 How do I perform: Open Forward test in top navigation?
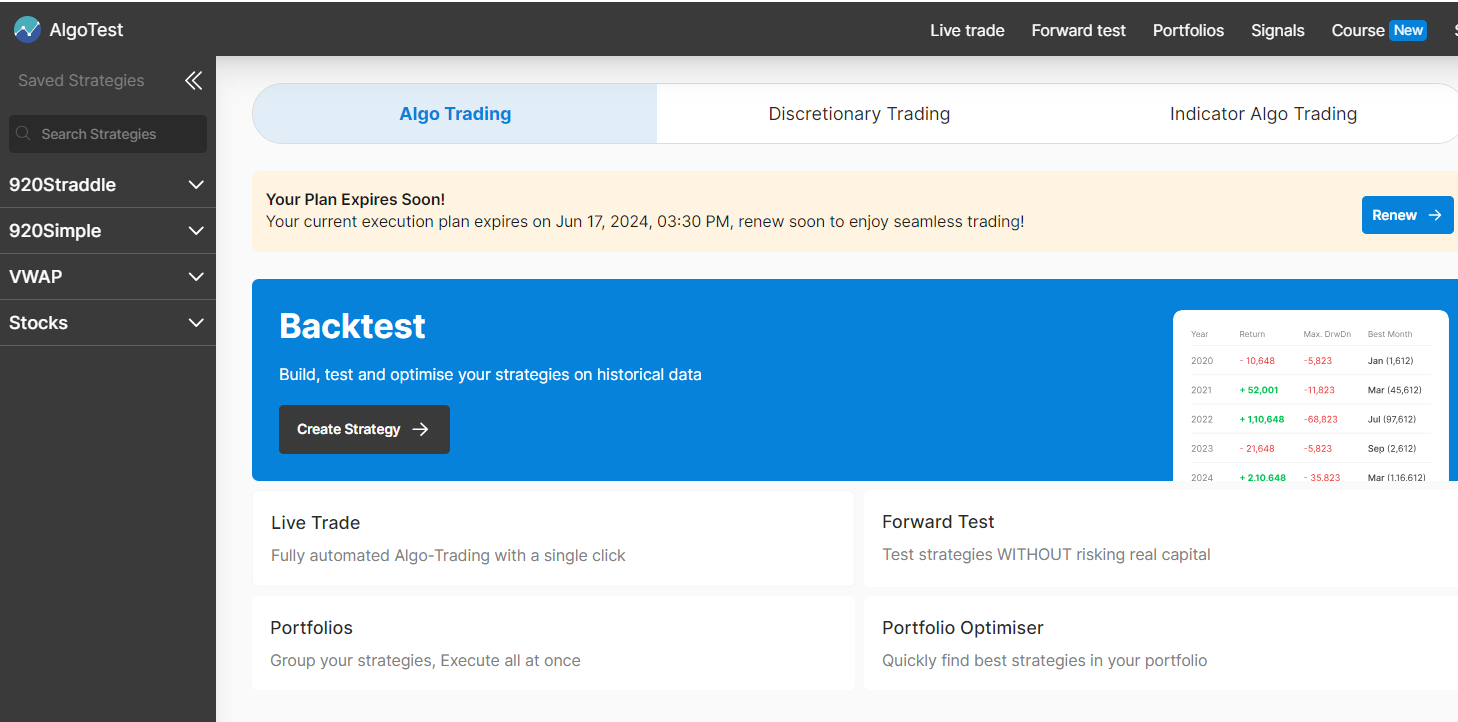point(1078,30)
